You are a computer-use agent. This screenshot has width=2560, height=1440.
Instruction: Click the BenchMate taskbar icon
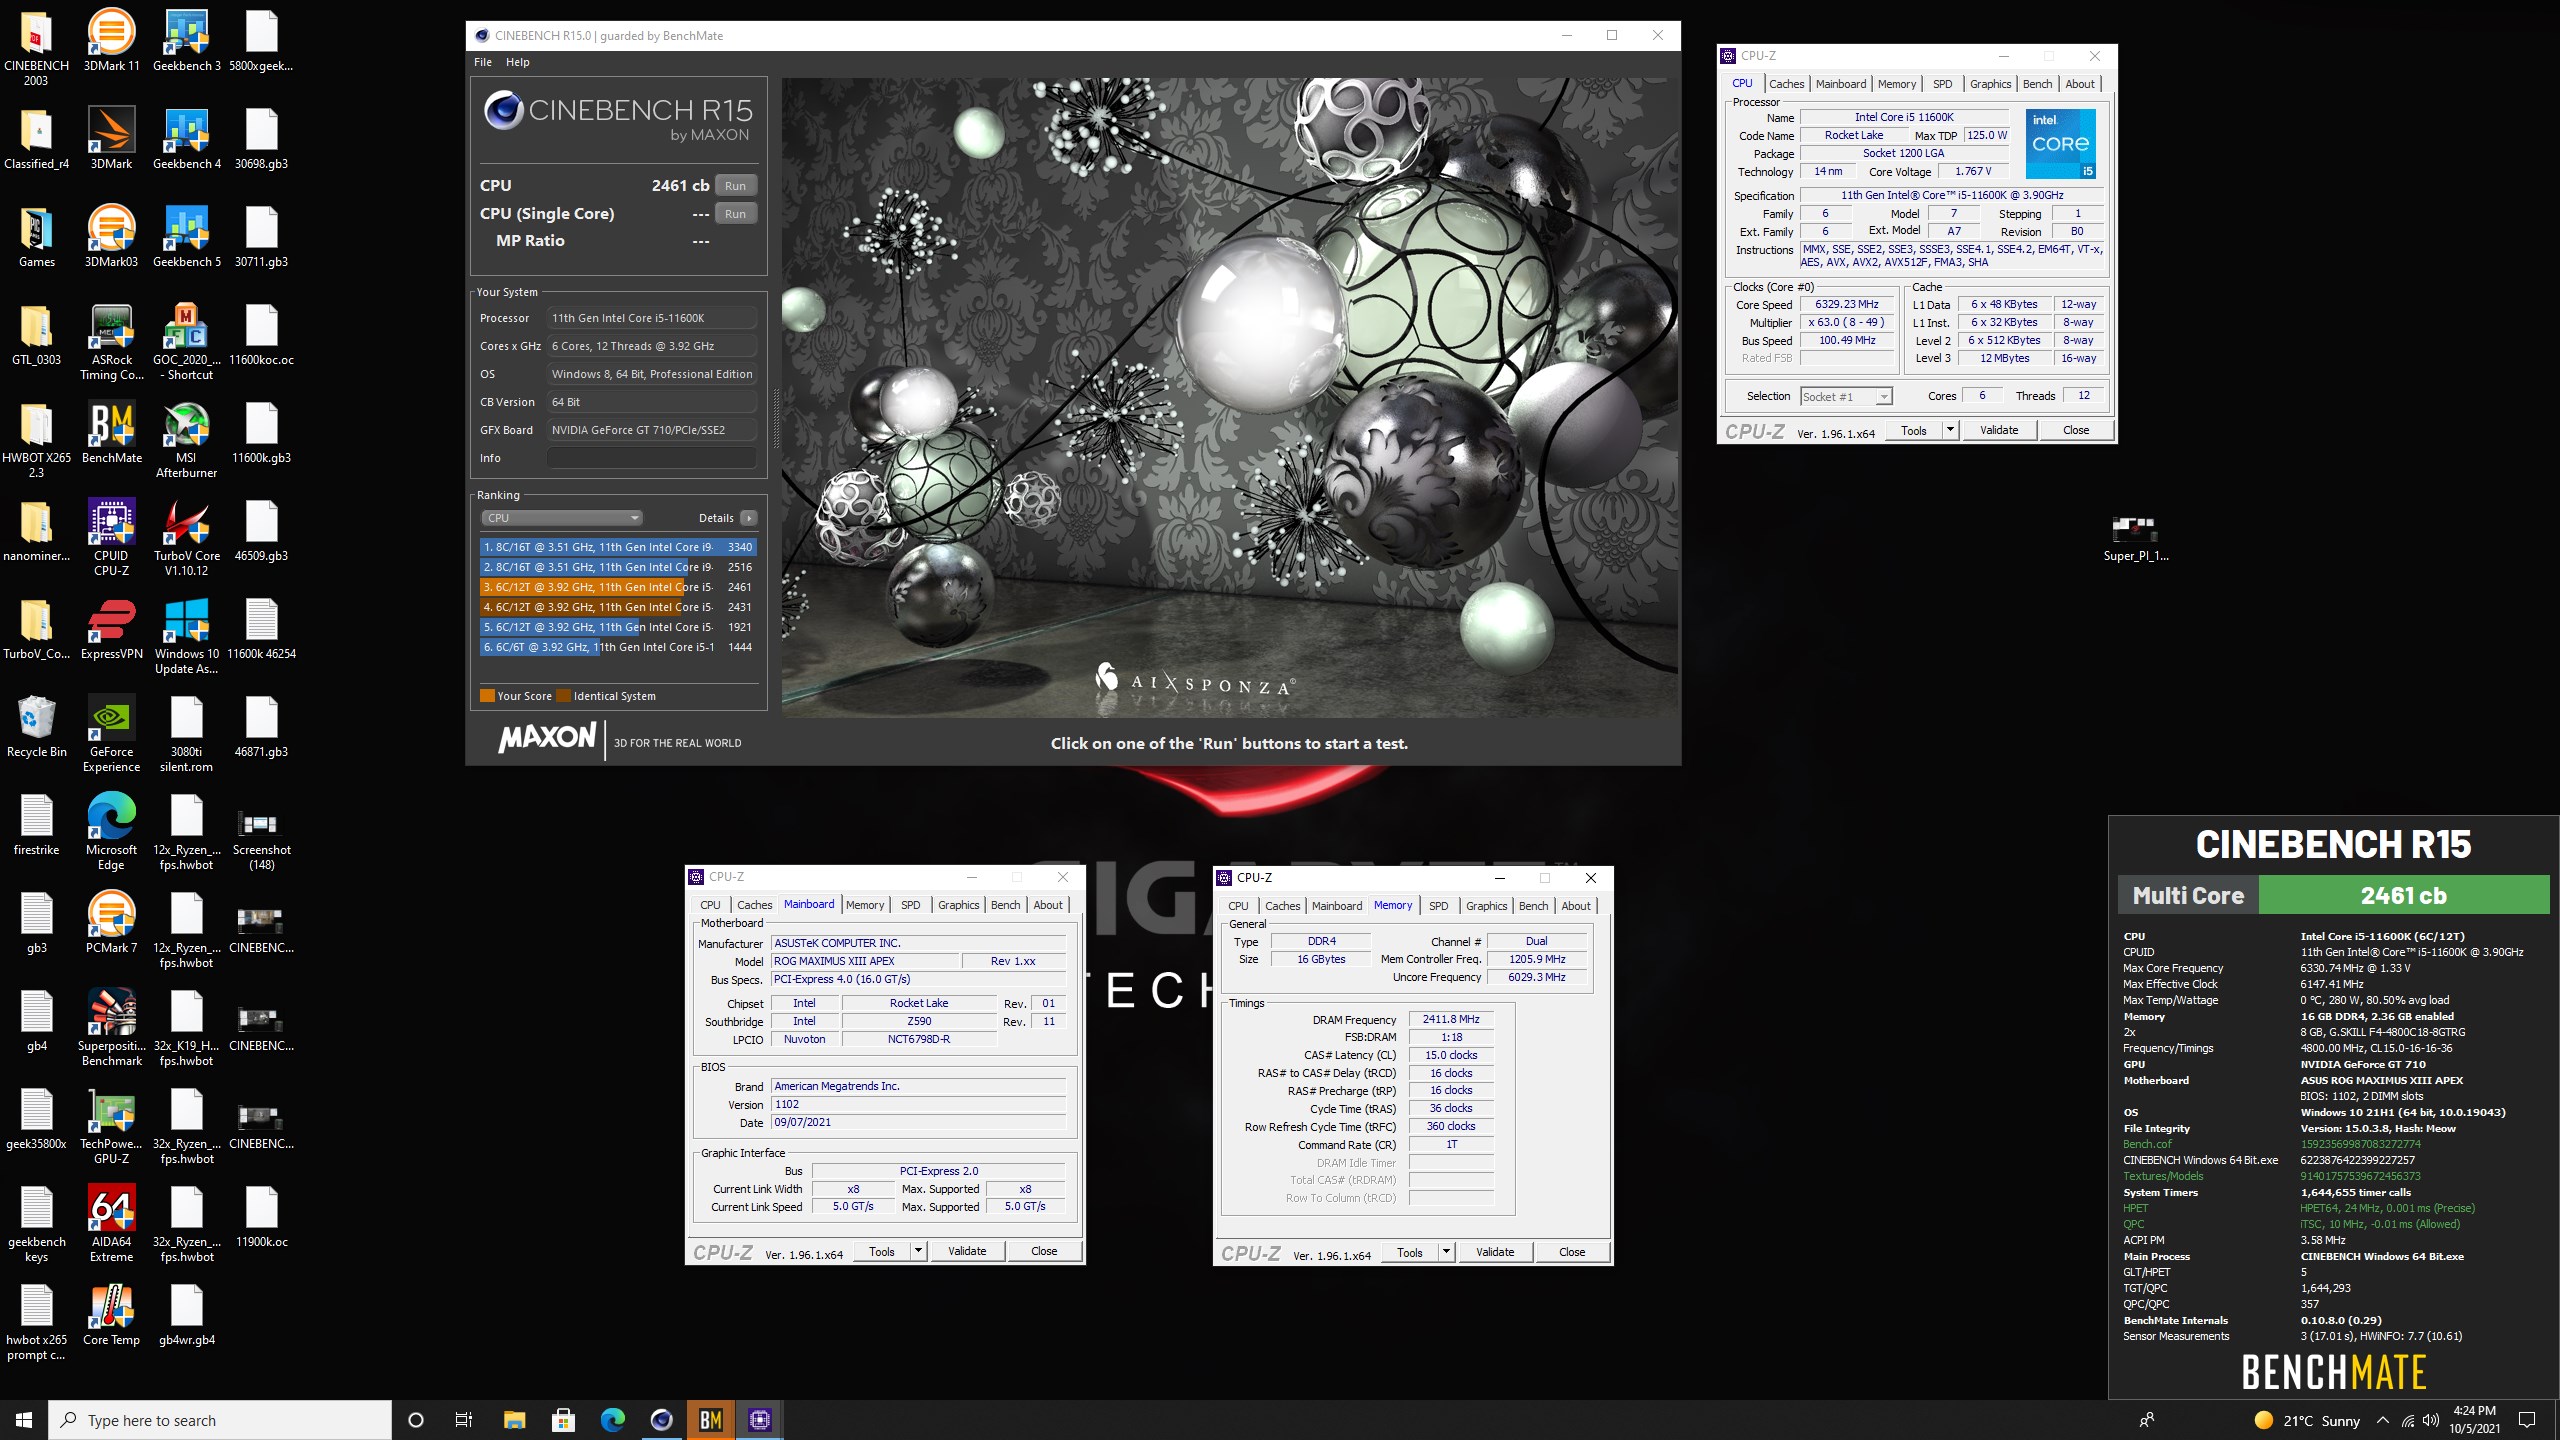click(710, 1419)
